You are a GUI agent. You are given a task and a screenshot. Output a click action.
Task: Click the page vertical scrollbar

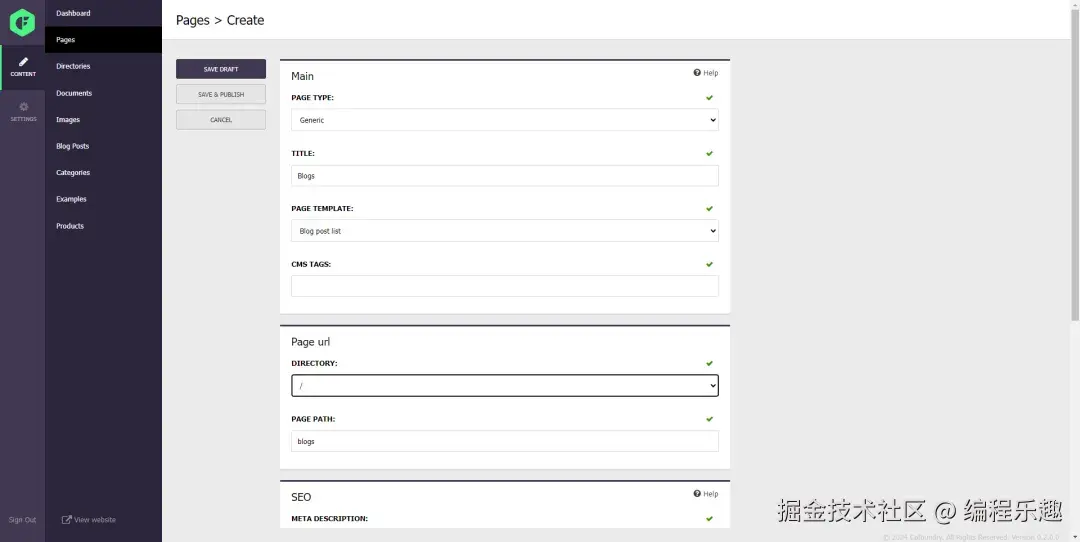point(1075,165)
